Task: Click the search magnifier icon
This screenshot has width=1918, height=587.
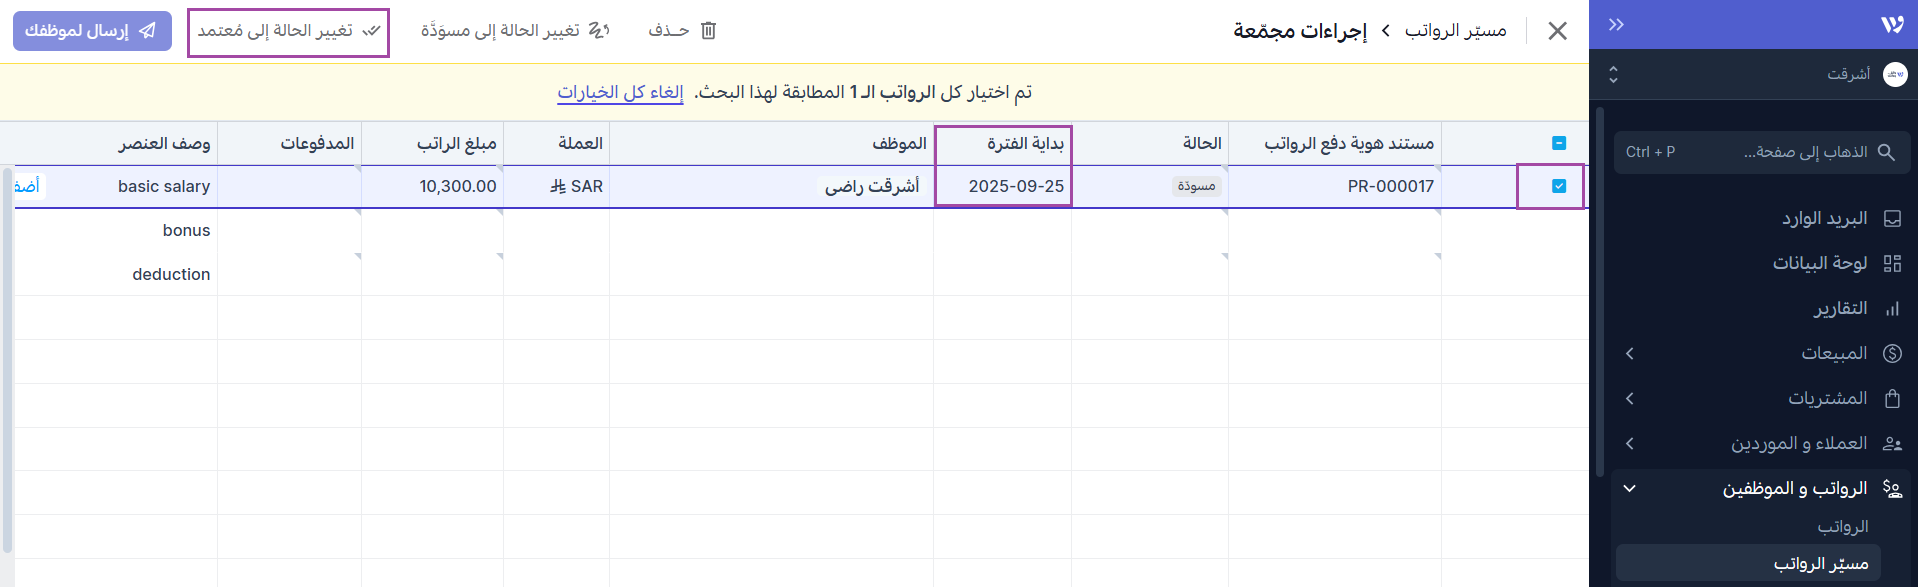Action: 1886,152
